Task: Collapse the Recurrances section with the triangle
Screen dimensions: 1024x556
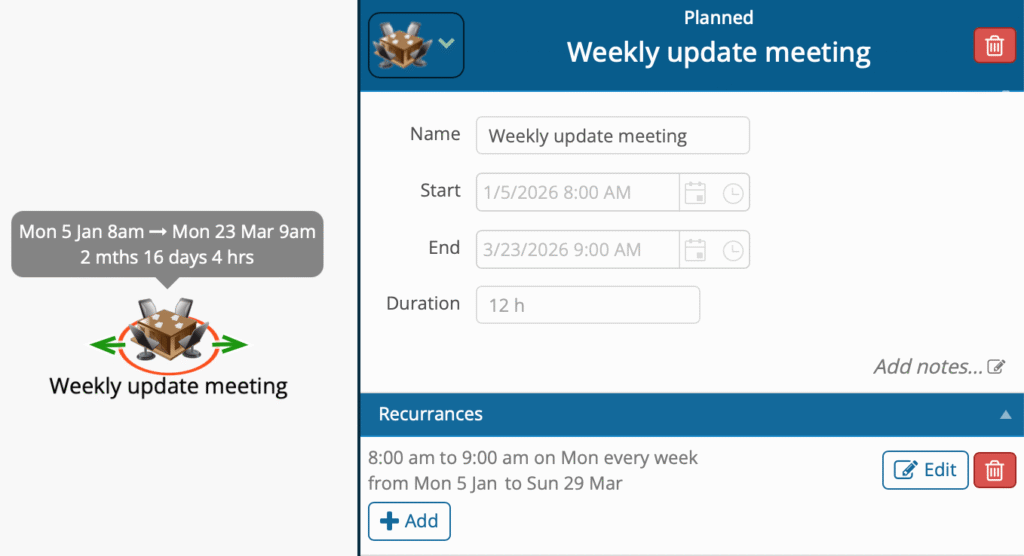Action: [1004, 415]
